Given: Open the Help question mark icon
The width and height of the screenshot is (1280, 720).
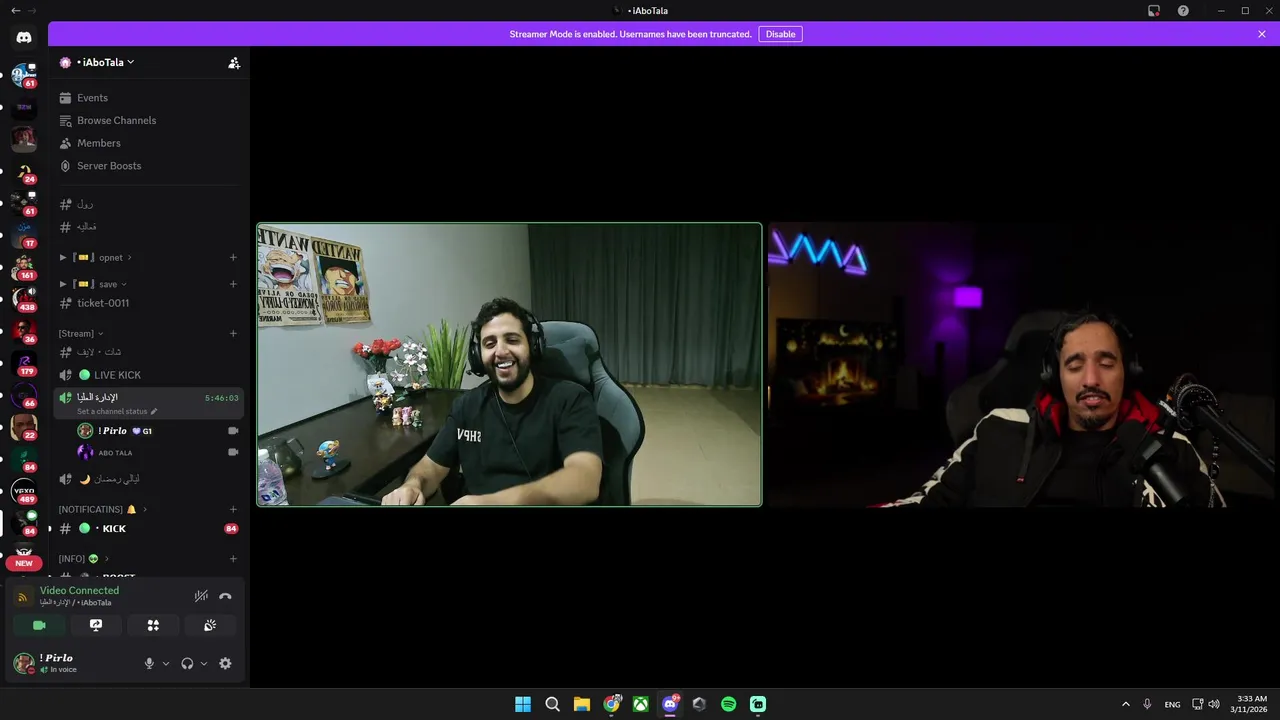Looking at the screenshot, I should (1183, 11).
